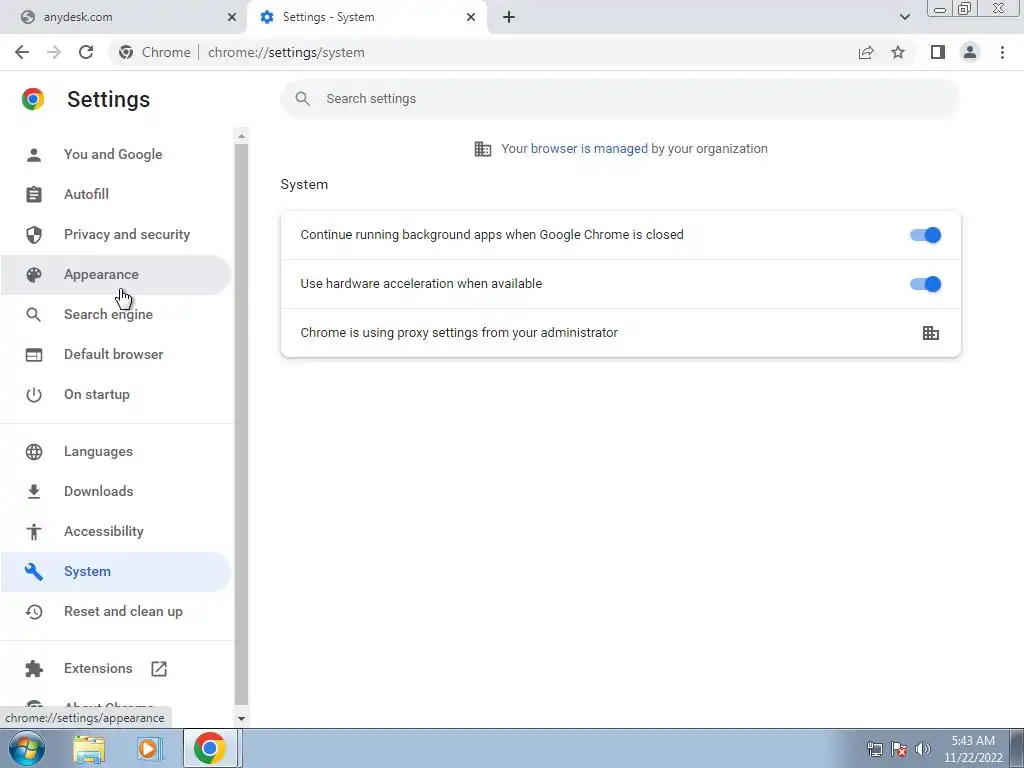Viewport: 1024px width, 768px height.
Task: Click the accessibility figure icon
Action: 34,532
